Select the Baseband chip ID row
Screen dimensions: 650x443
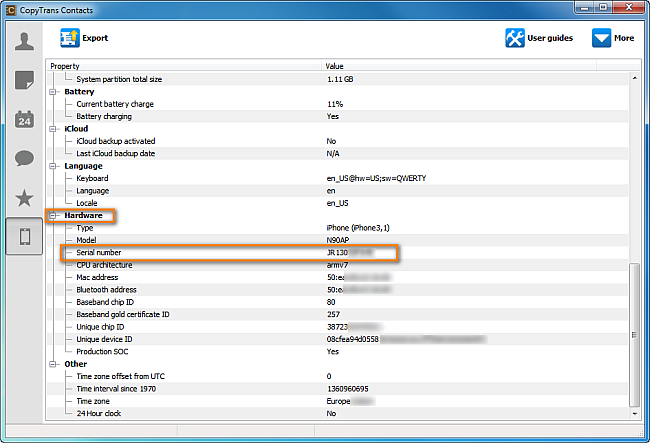pyautogui.click(x=338, y=302)
